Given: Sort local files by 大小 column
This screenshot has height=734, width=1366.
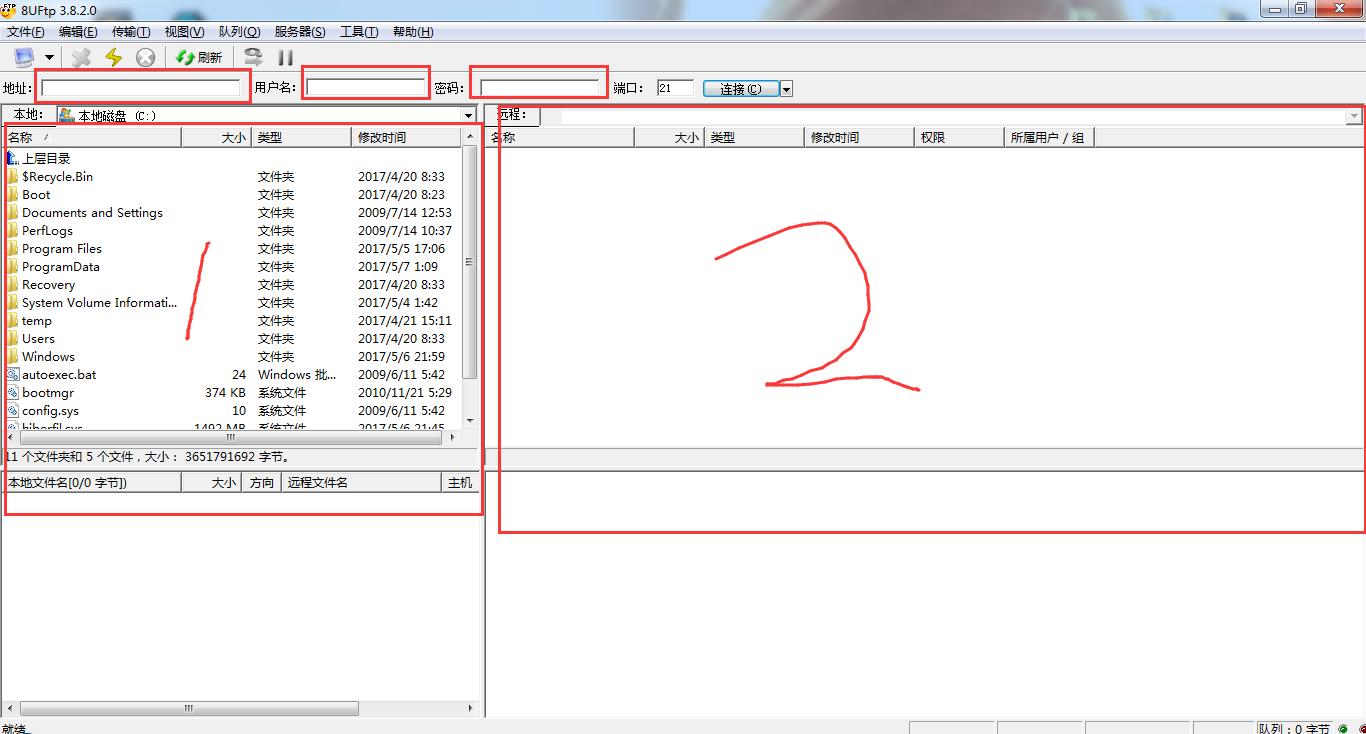Looking at the screenshot, I should pos(216,137).
